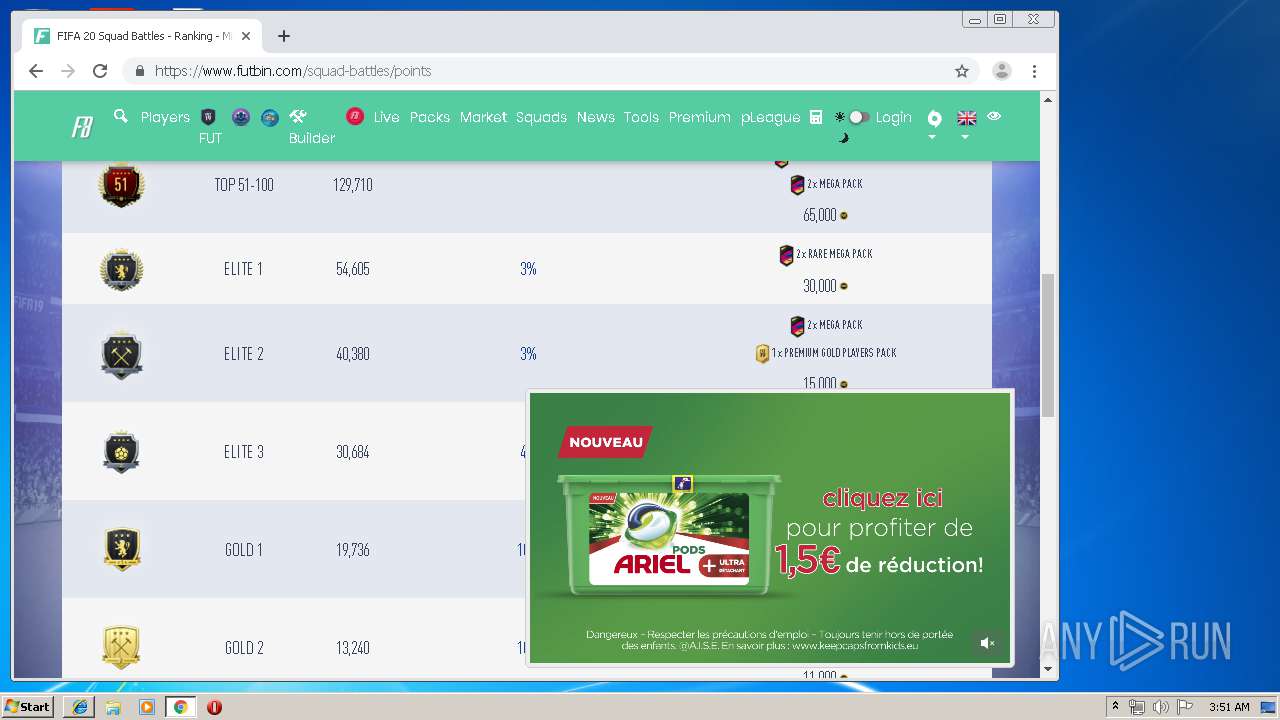Open the Packs menu

click(430, 117)
